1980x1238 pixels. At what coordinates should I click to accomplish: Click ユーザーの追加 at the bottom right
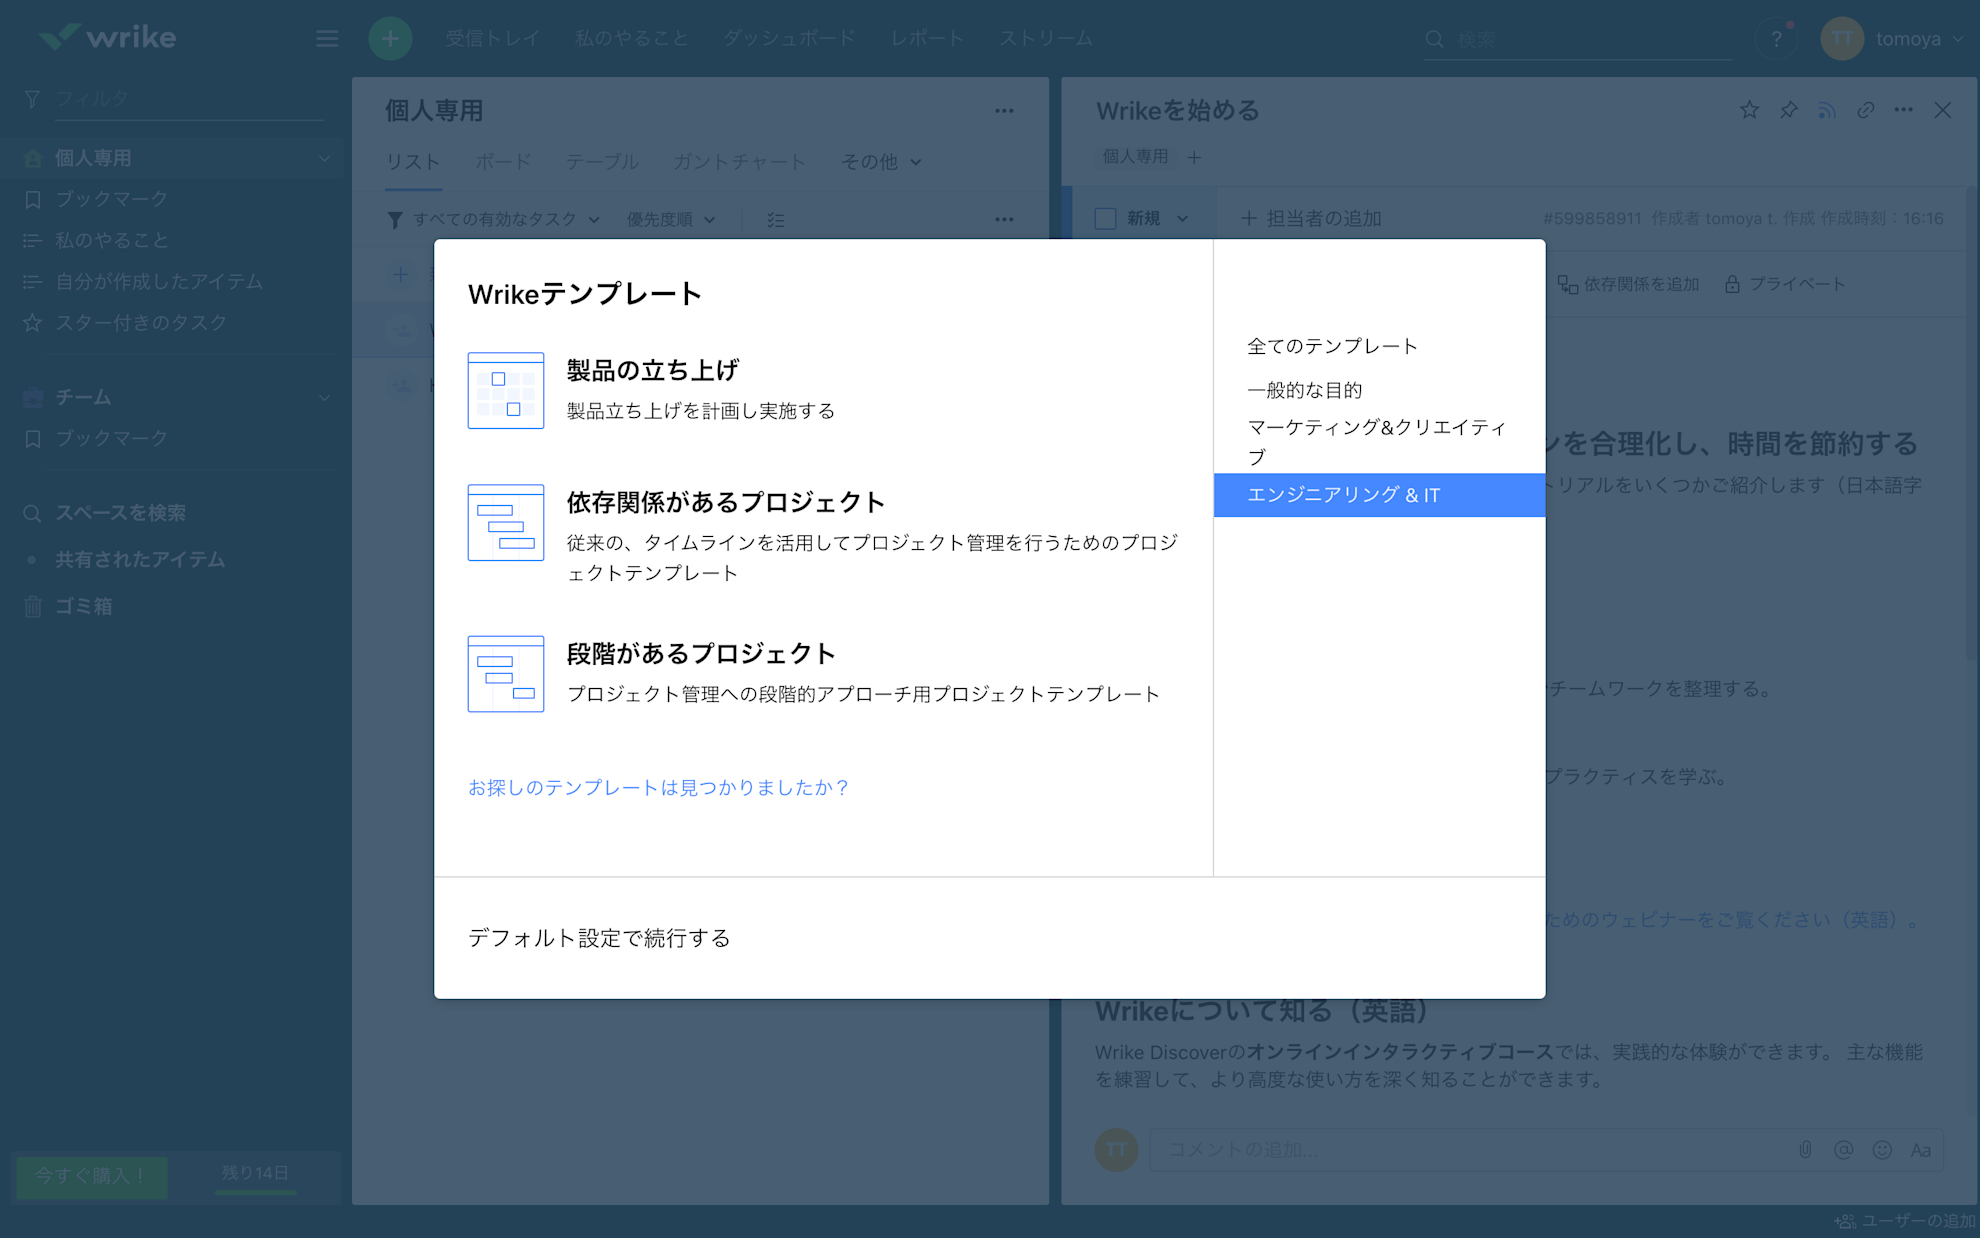click(x=1905, y=1221)
